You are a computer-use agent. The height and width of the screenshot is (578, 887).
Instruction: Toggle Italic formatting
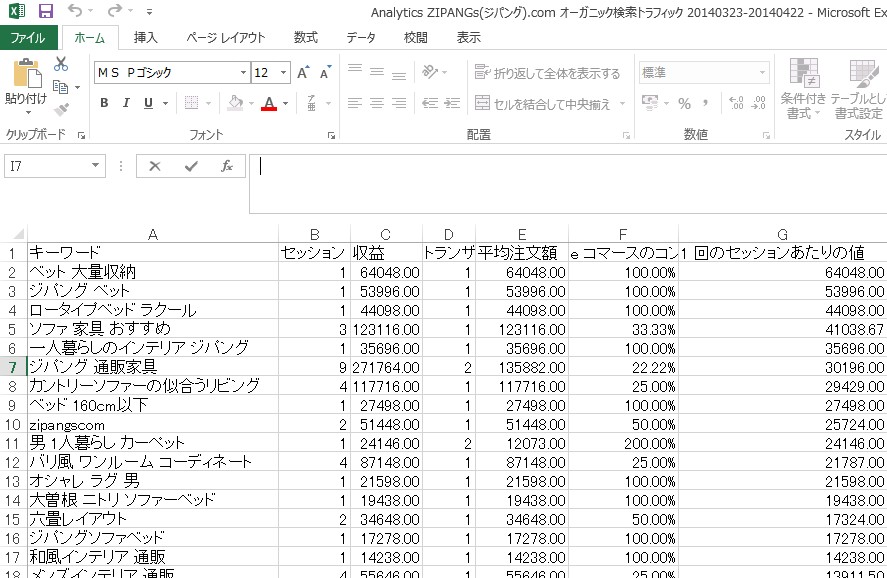[x=126, y=103]
